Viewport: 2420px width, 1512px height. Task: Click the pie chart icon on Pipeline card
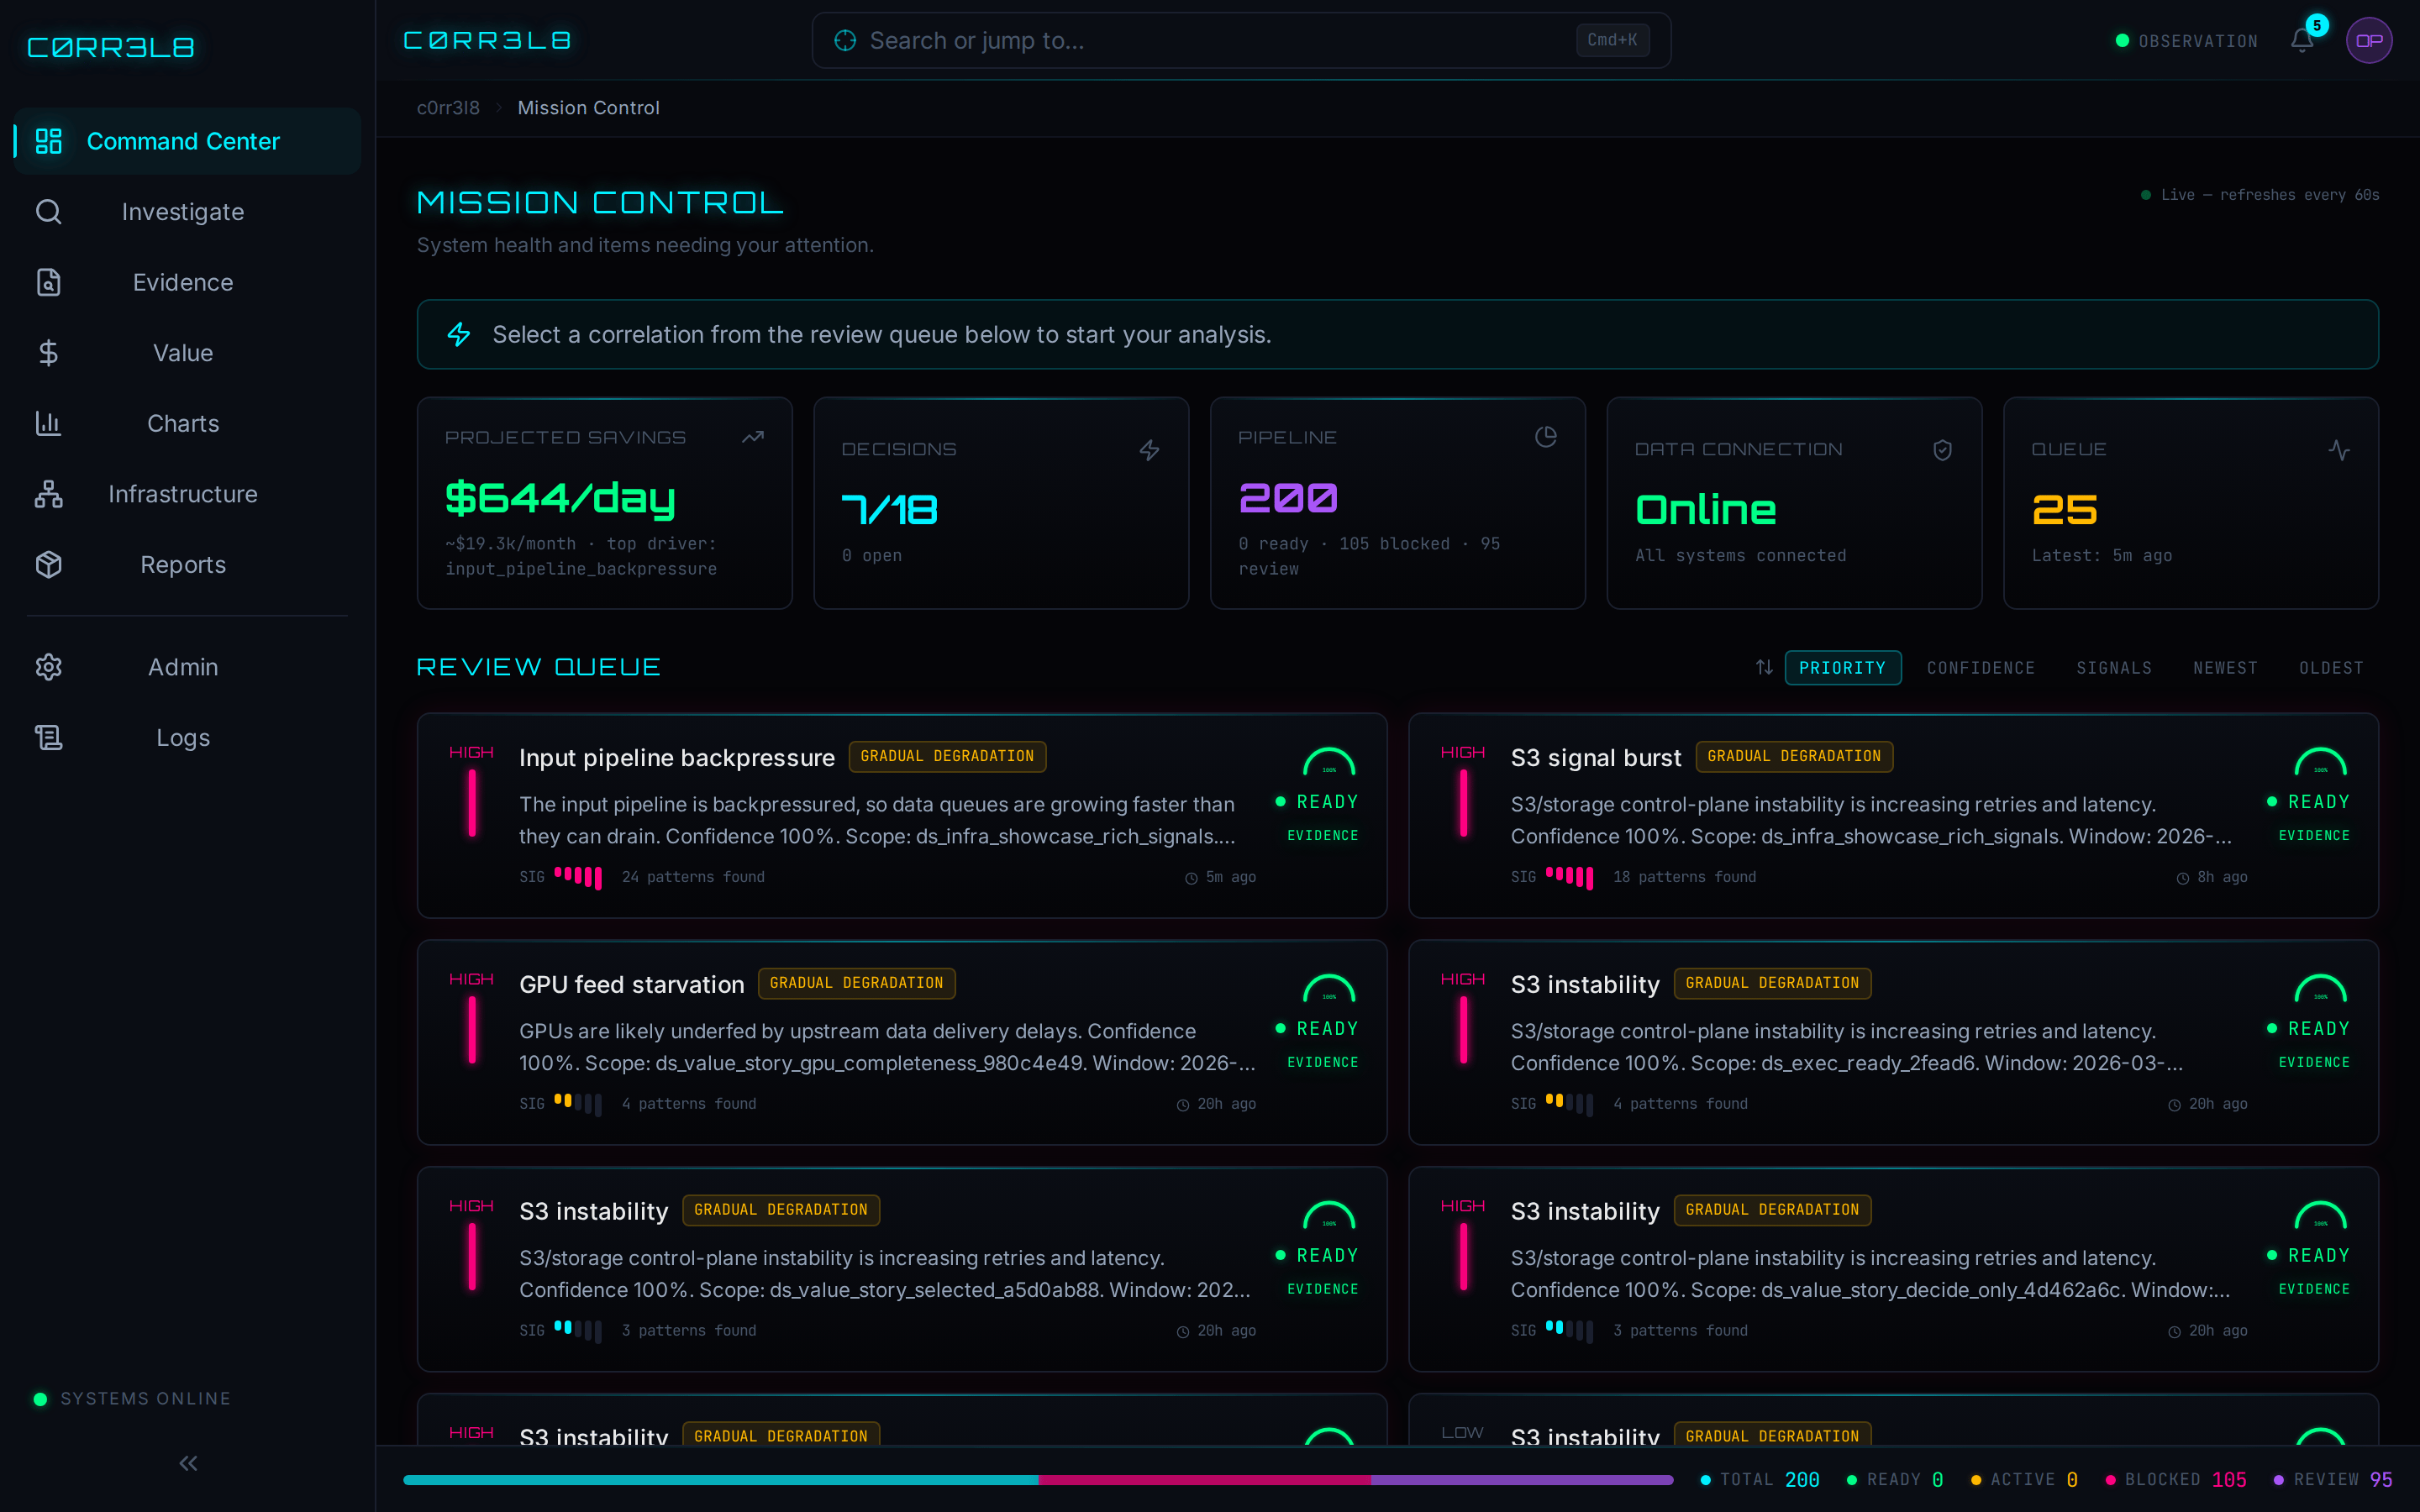click(1546, 437)
